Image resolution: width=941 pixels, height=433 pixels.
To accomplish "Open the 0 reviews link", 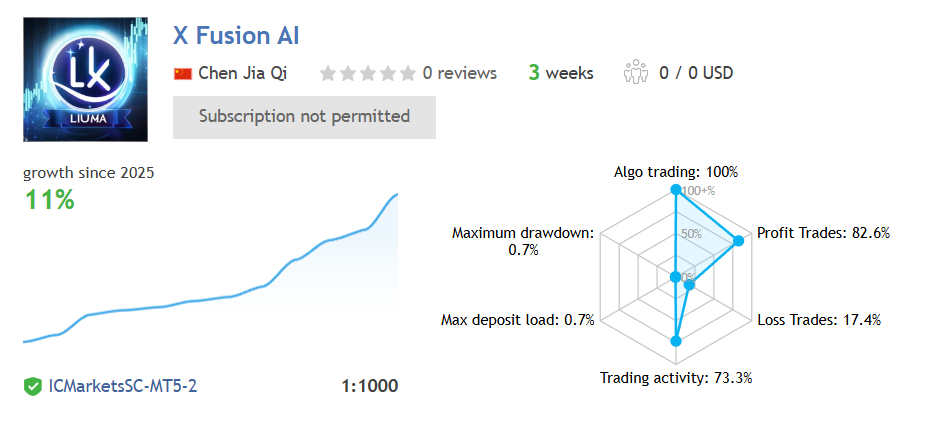I will pos(459,73).
